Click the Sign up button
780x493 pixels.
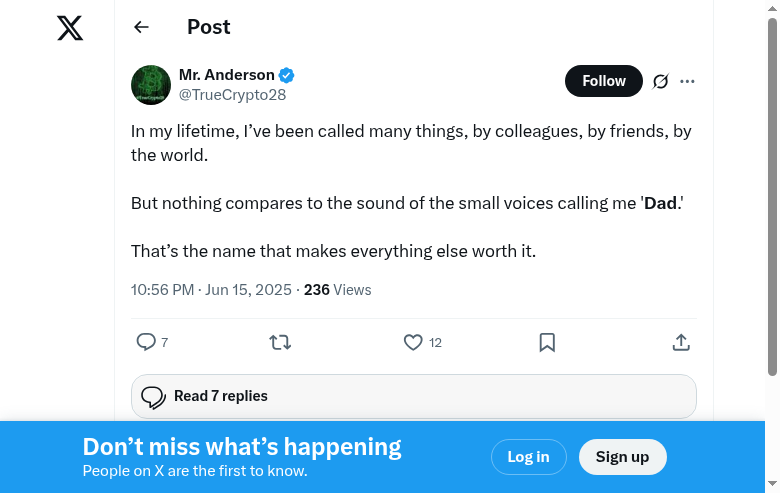pyautogui.click(x=622, y=457)
